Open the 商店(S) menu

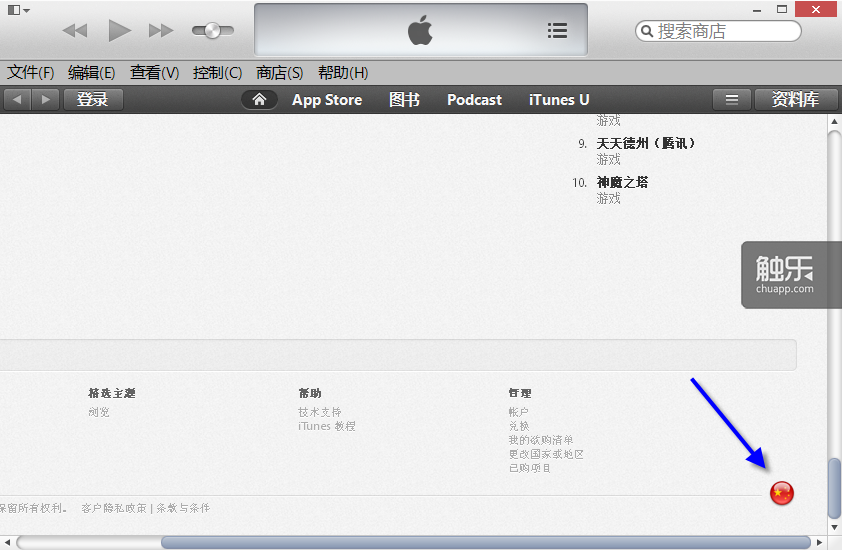279,73
